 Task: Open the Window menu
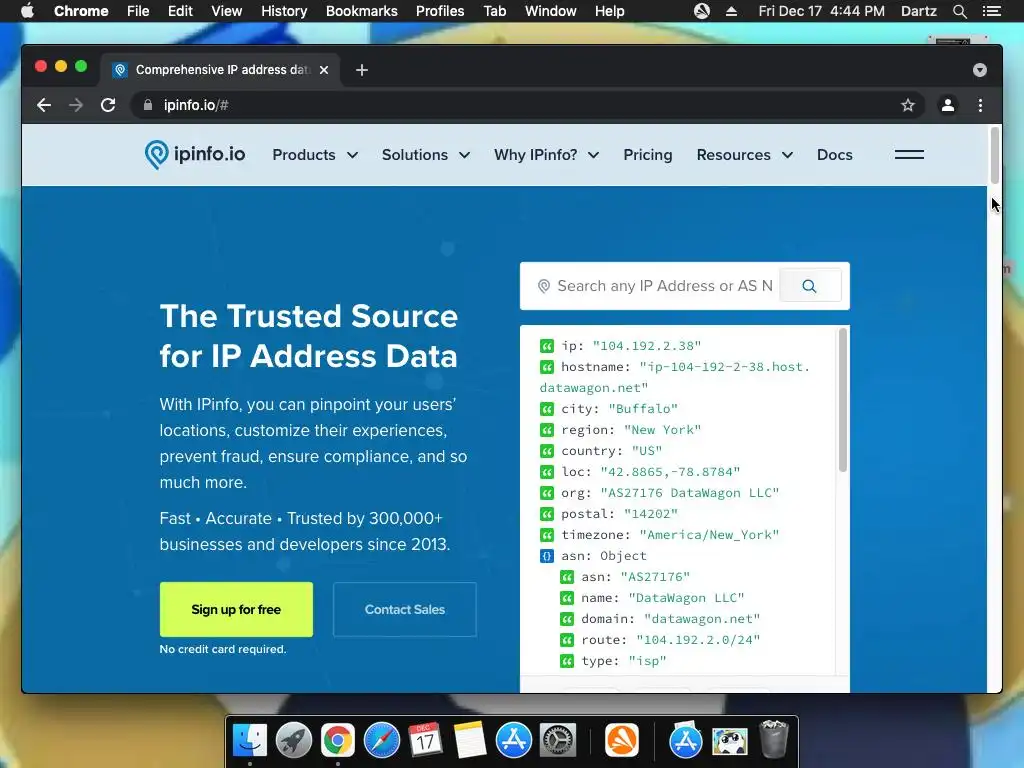[x=551, y=11]
